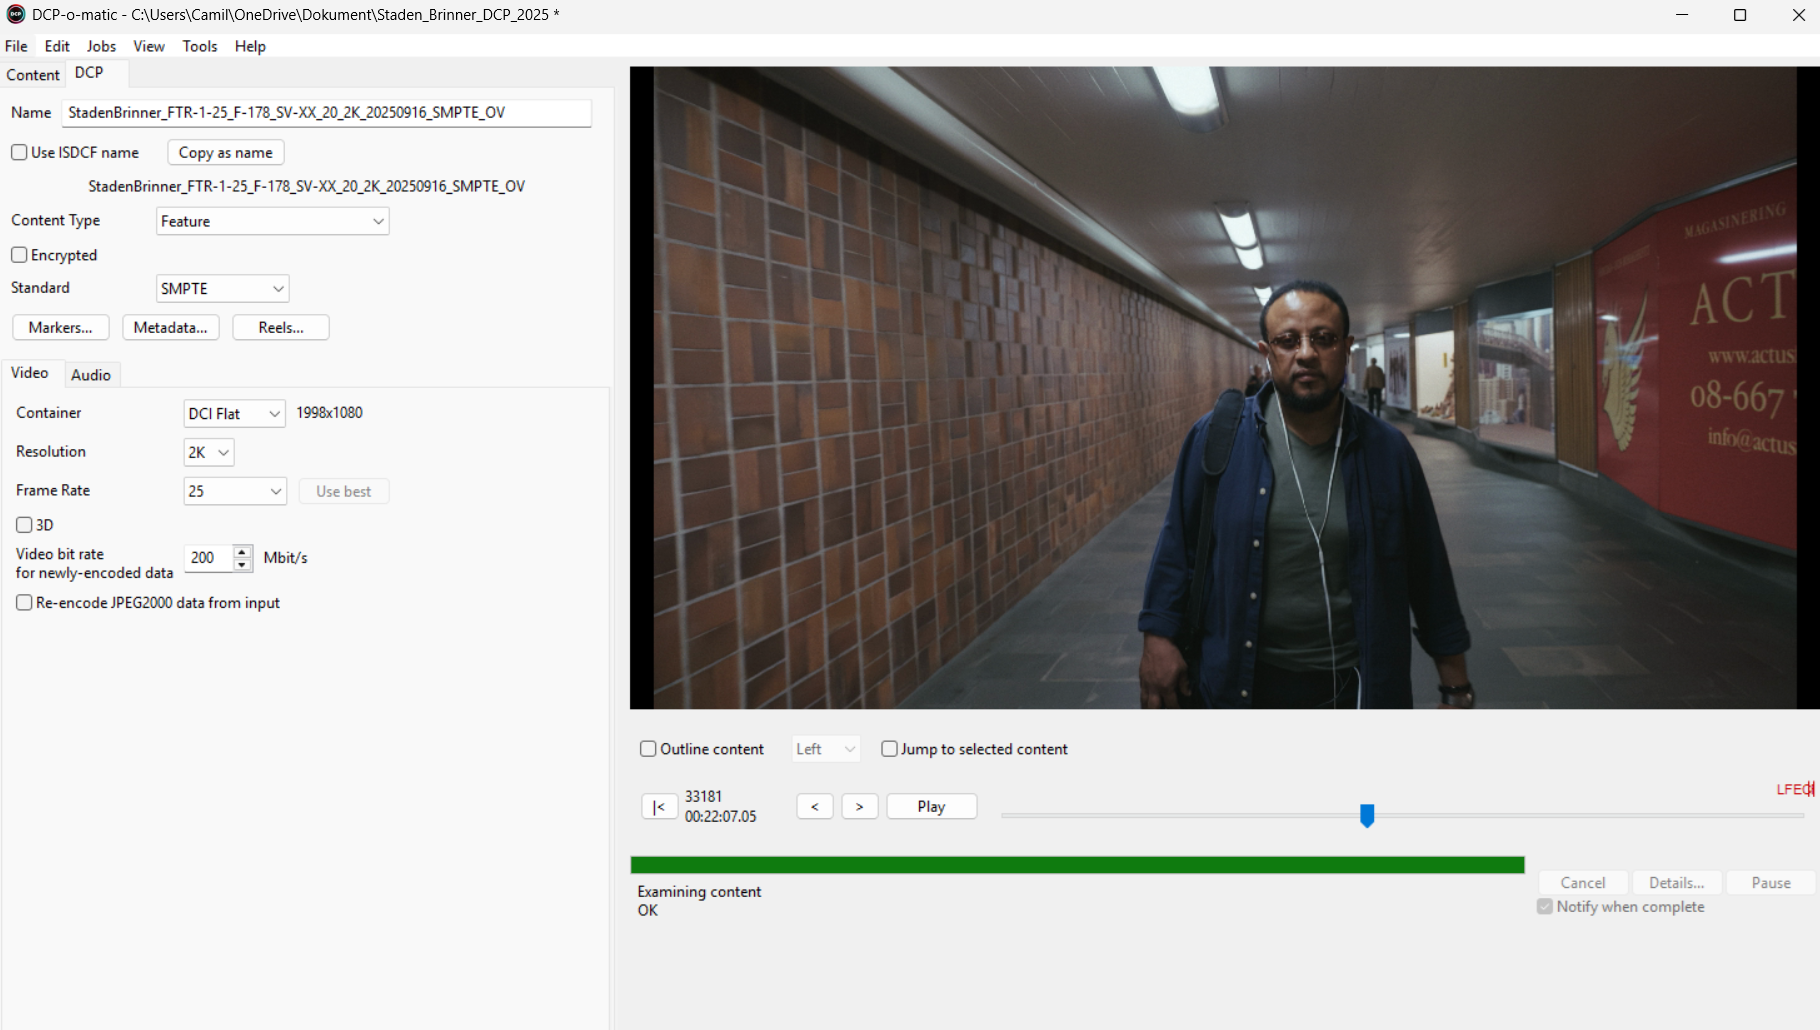Click the DCP-o-matic app icon in title bar

click(16, 15)
